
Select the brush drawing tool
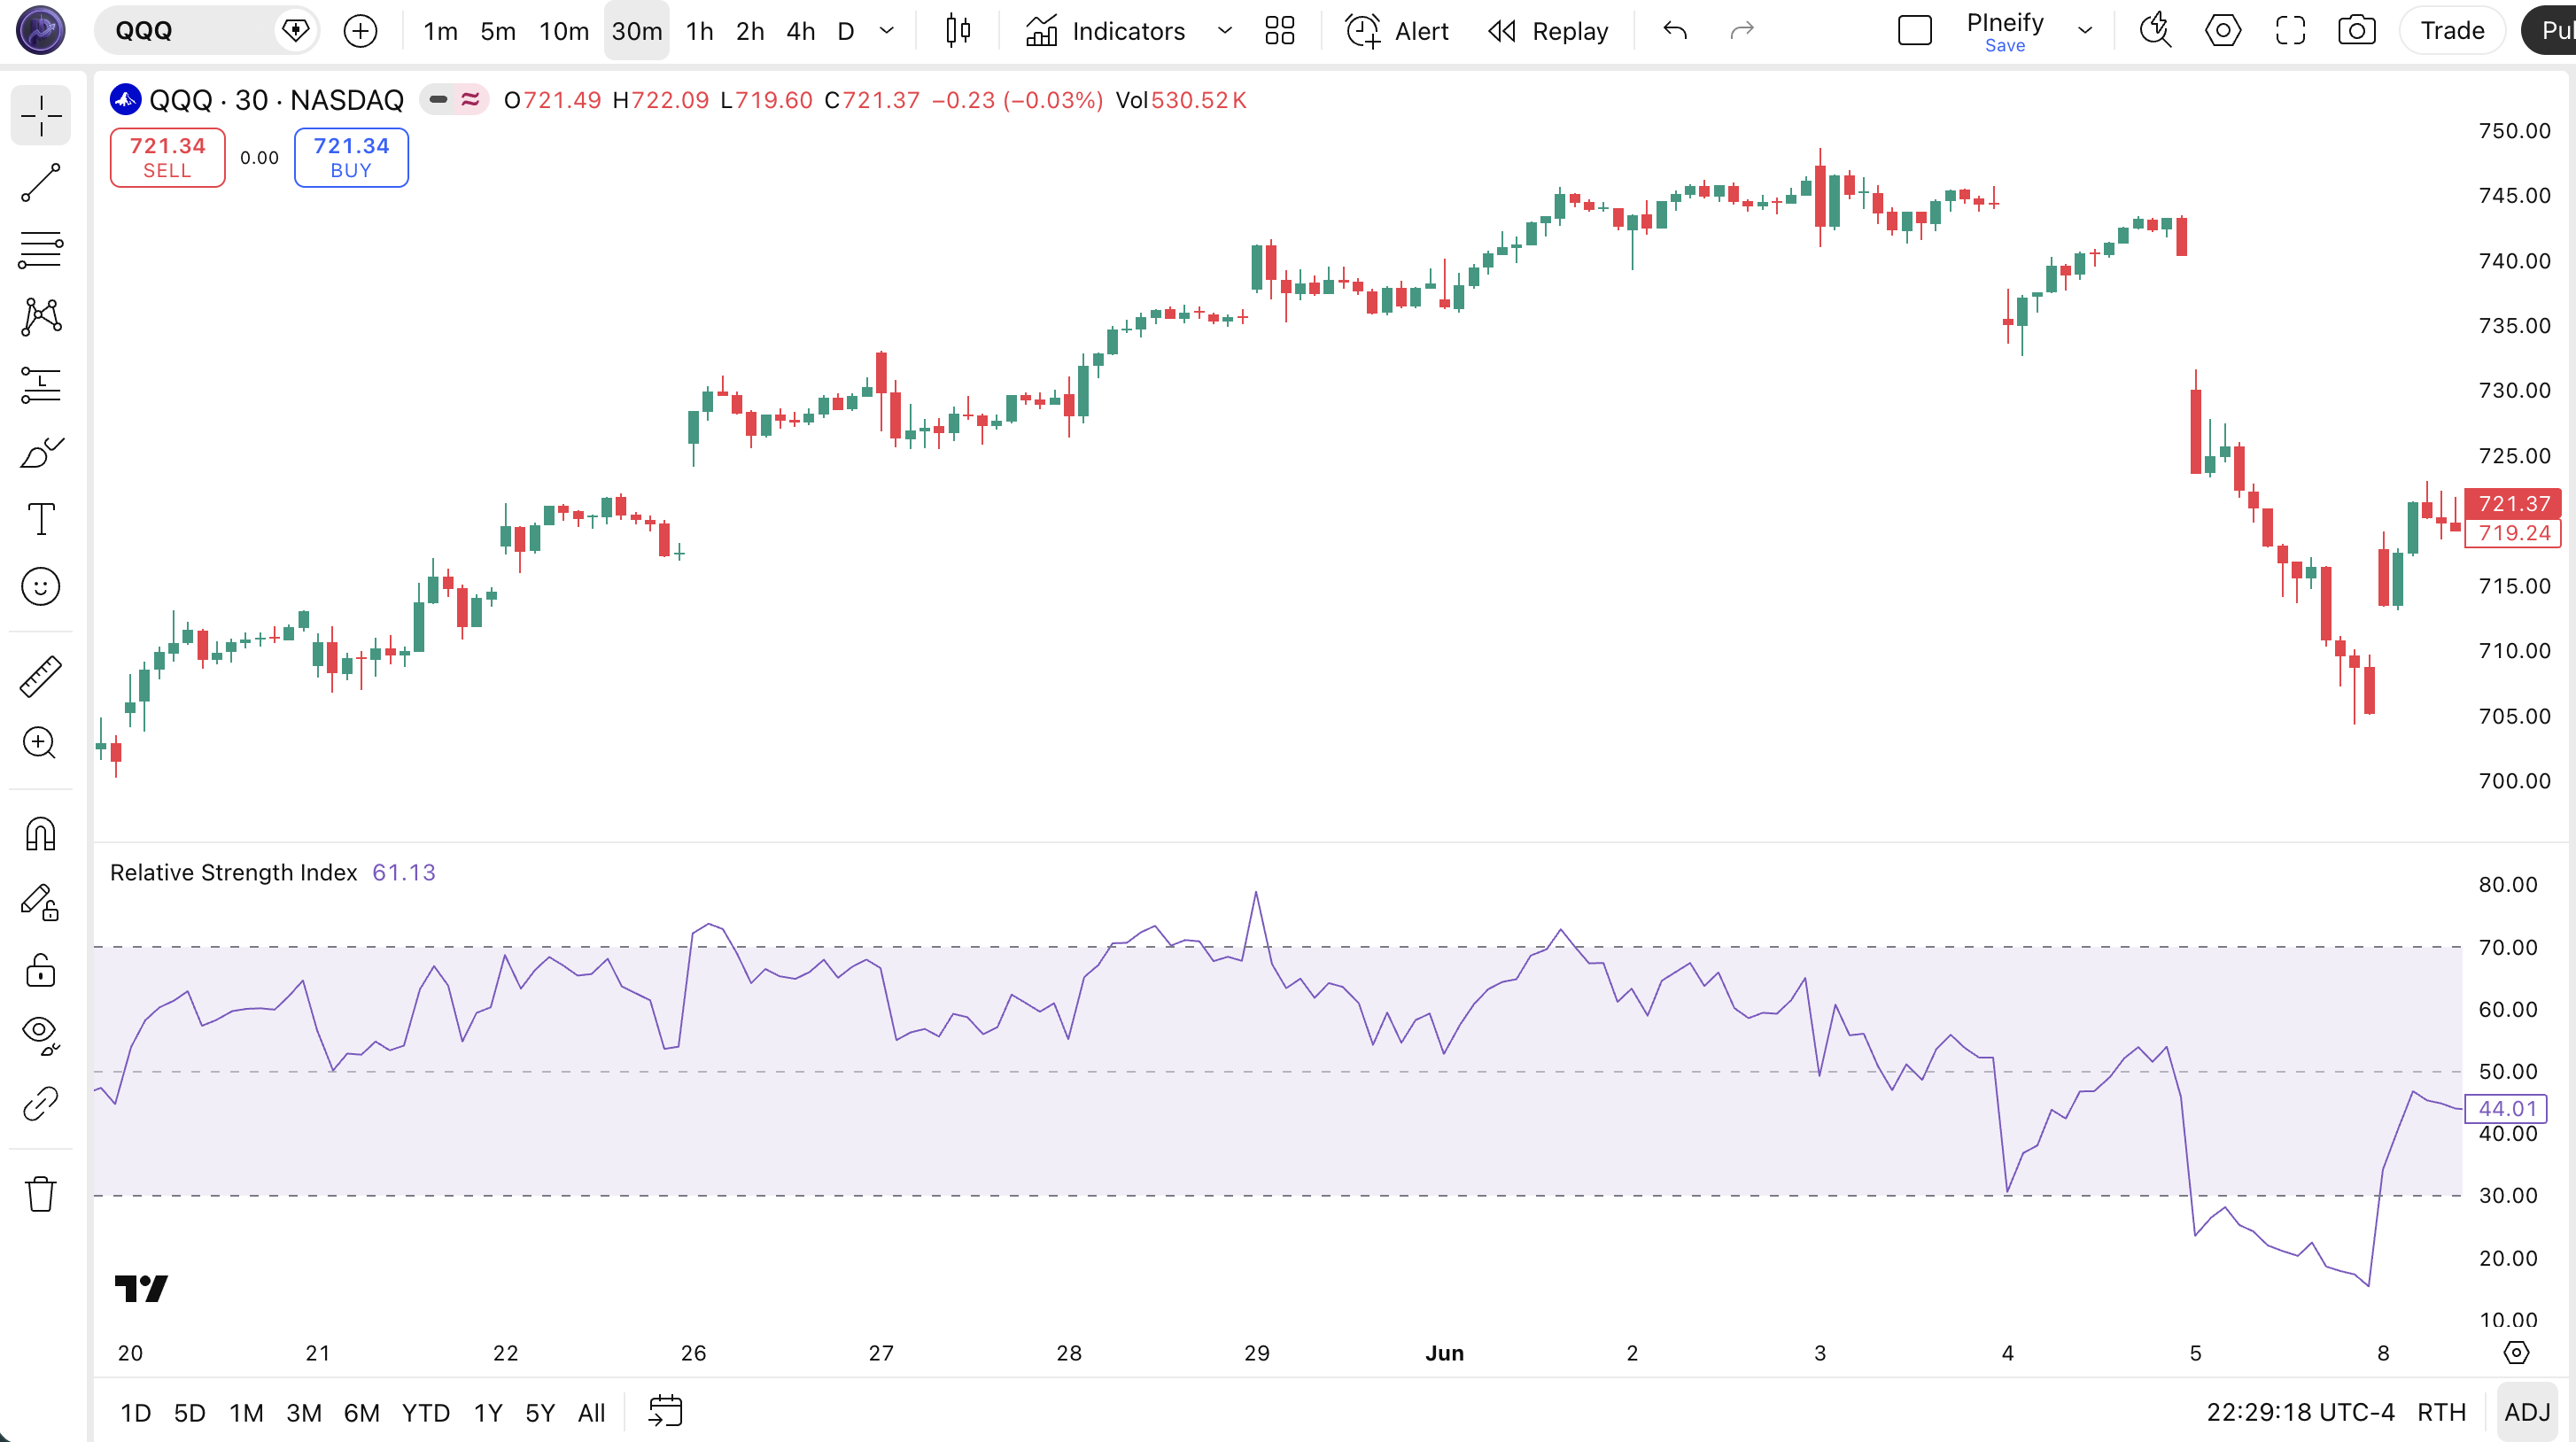(x=41, y=452)
